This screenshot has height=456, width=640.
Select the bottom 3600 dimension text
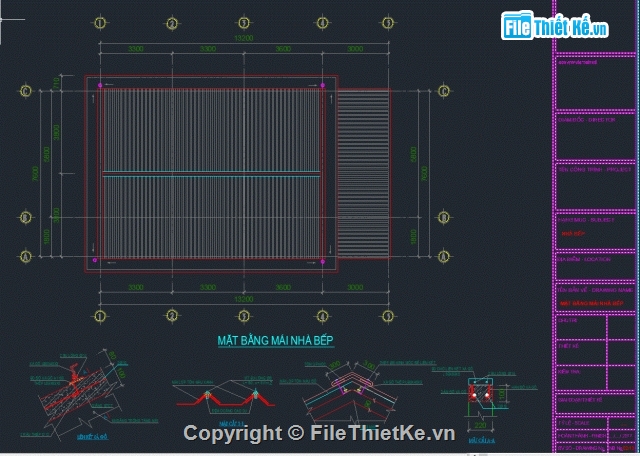pyautogui.click(x=283, y=287)
